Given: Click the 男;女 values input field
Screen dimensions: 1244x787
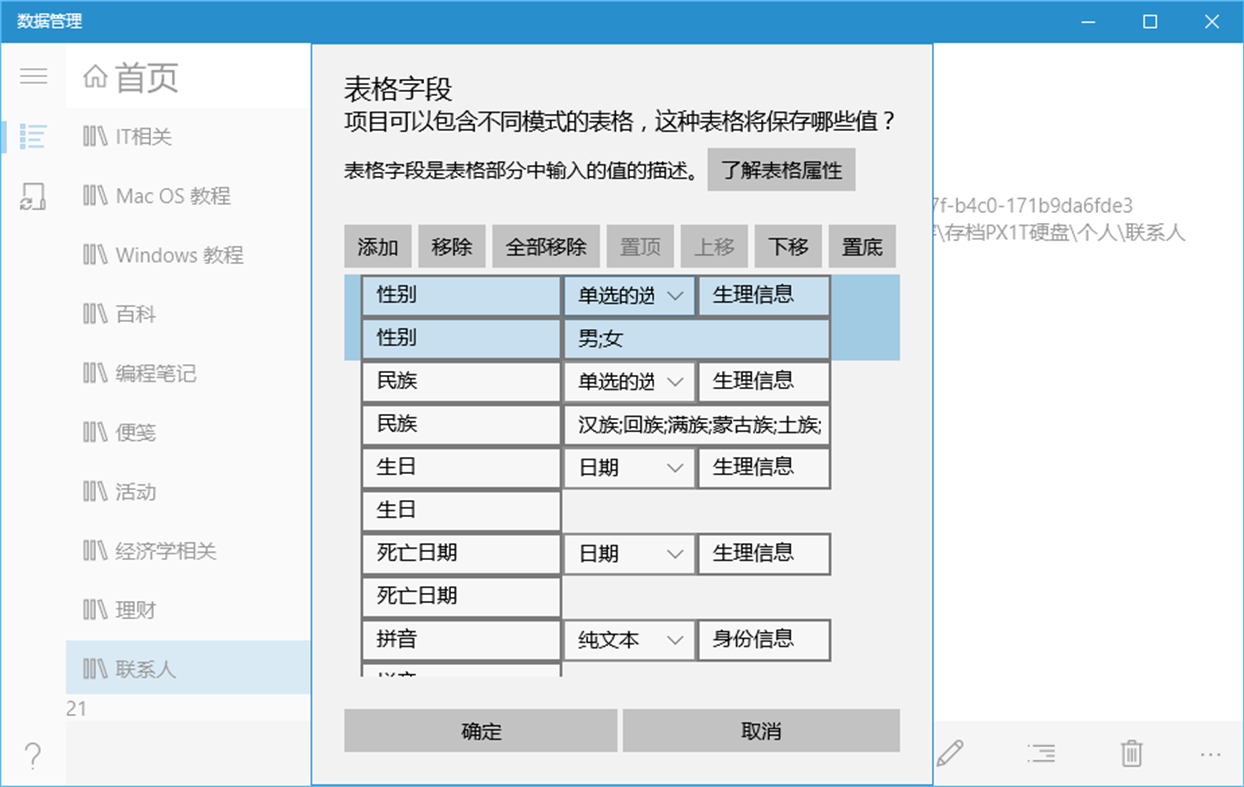Looking at the screenshot, I should click(697, 338).
